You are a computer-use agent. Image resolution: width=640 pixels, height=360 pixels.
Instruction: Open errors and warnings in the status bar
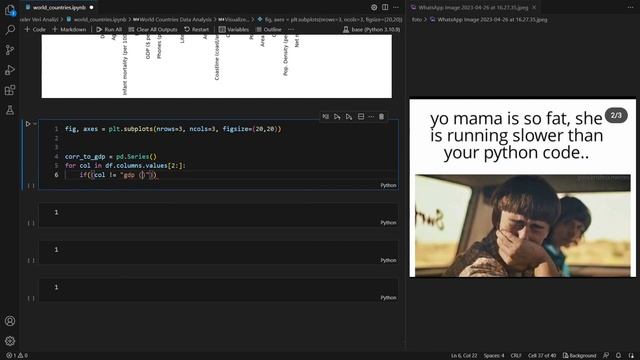(x=17, y=356)
